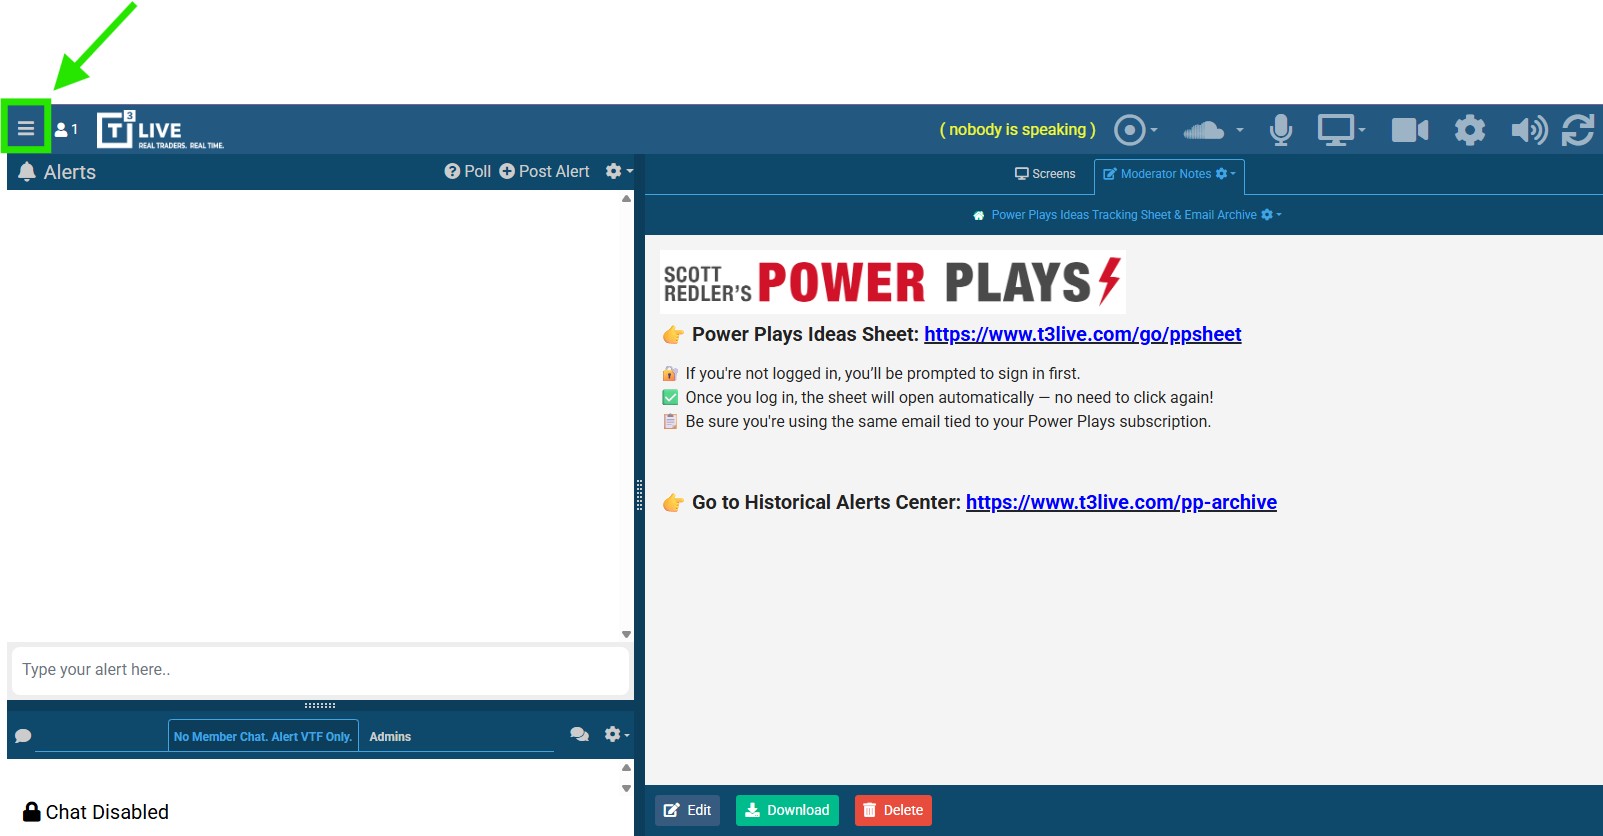The height and width of the screenshot is (836, 1603).
Task: Open chat panel gear settings dropdown
Action: pyautogui.click(x=617, y=734)
